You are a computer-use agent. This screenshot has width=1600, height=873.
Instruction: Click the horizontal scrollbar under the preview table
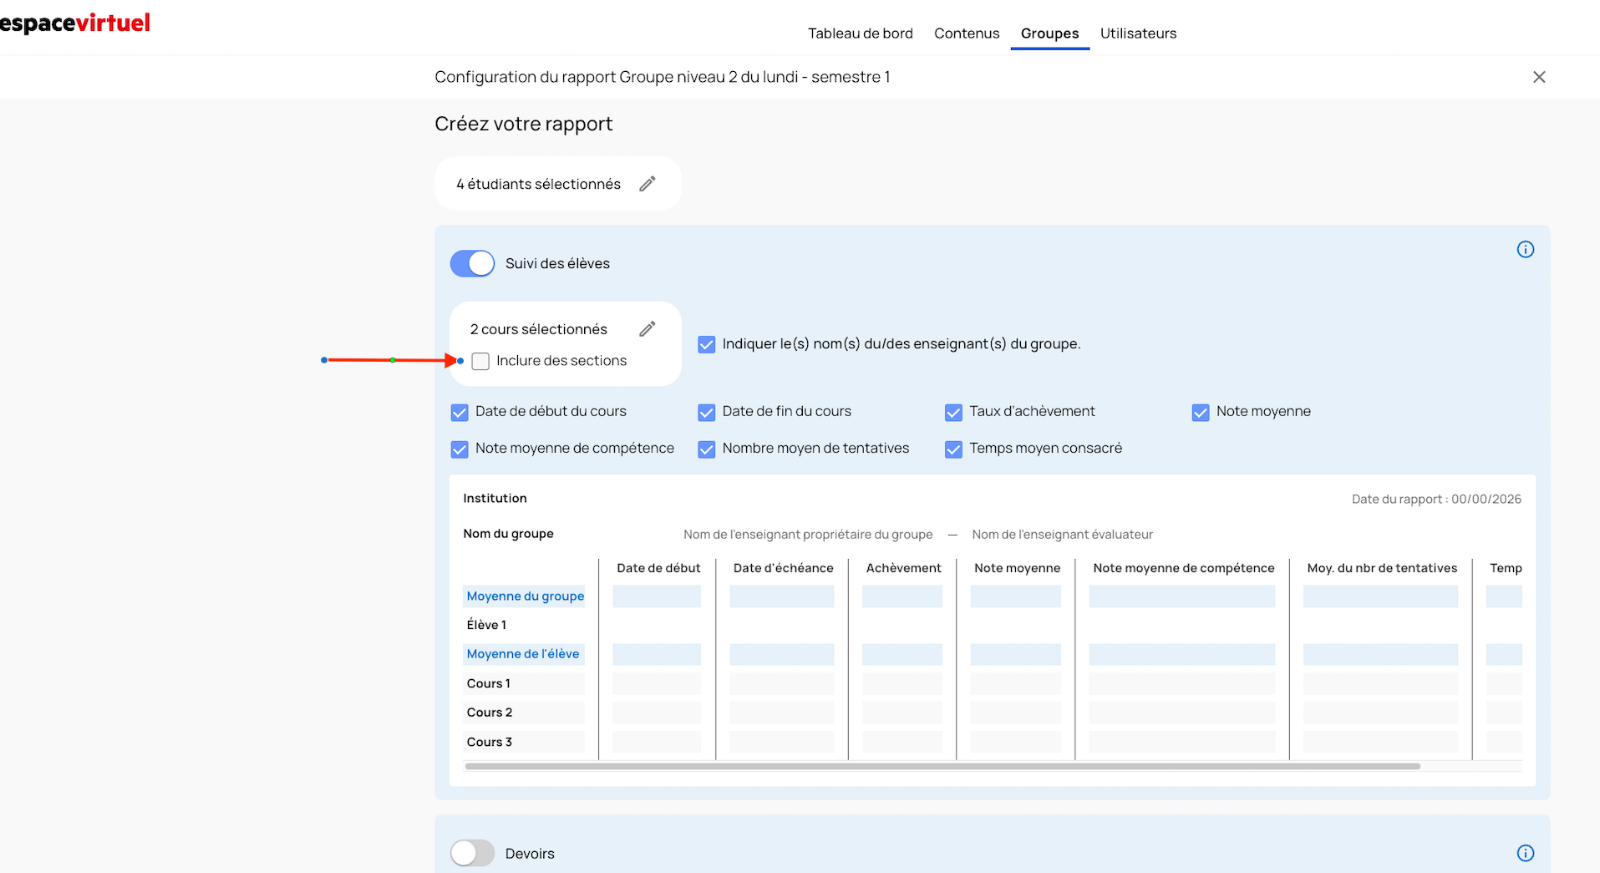click(x=942, y=766)
